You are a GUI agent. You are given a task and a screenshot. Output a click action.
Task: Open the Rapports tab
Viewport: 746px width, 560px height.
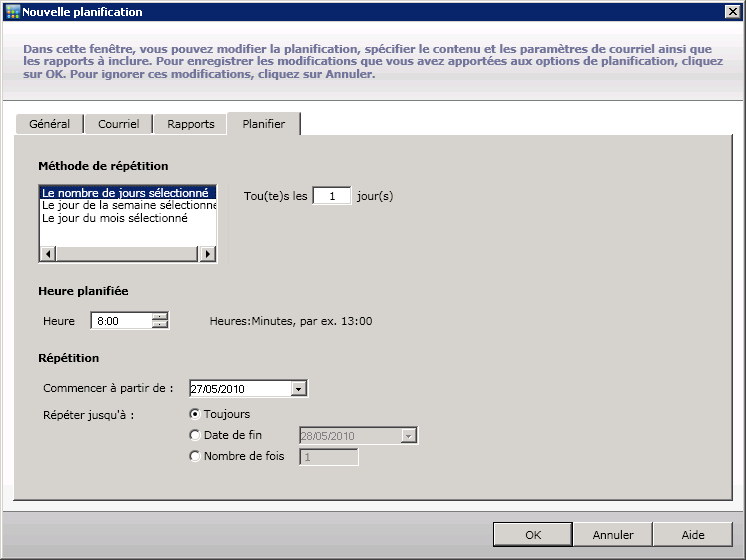pos(190,124)
